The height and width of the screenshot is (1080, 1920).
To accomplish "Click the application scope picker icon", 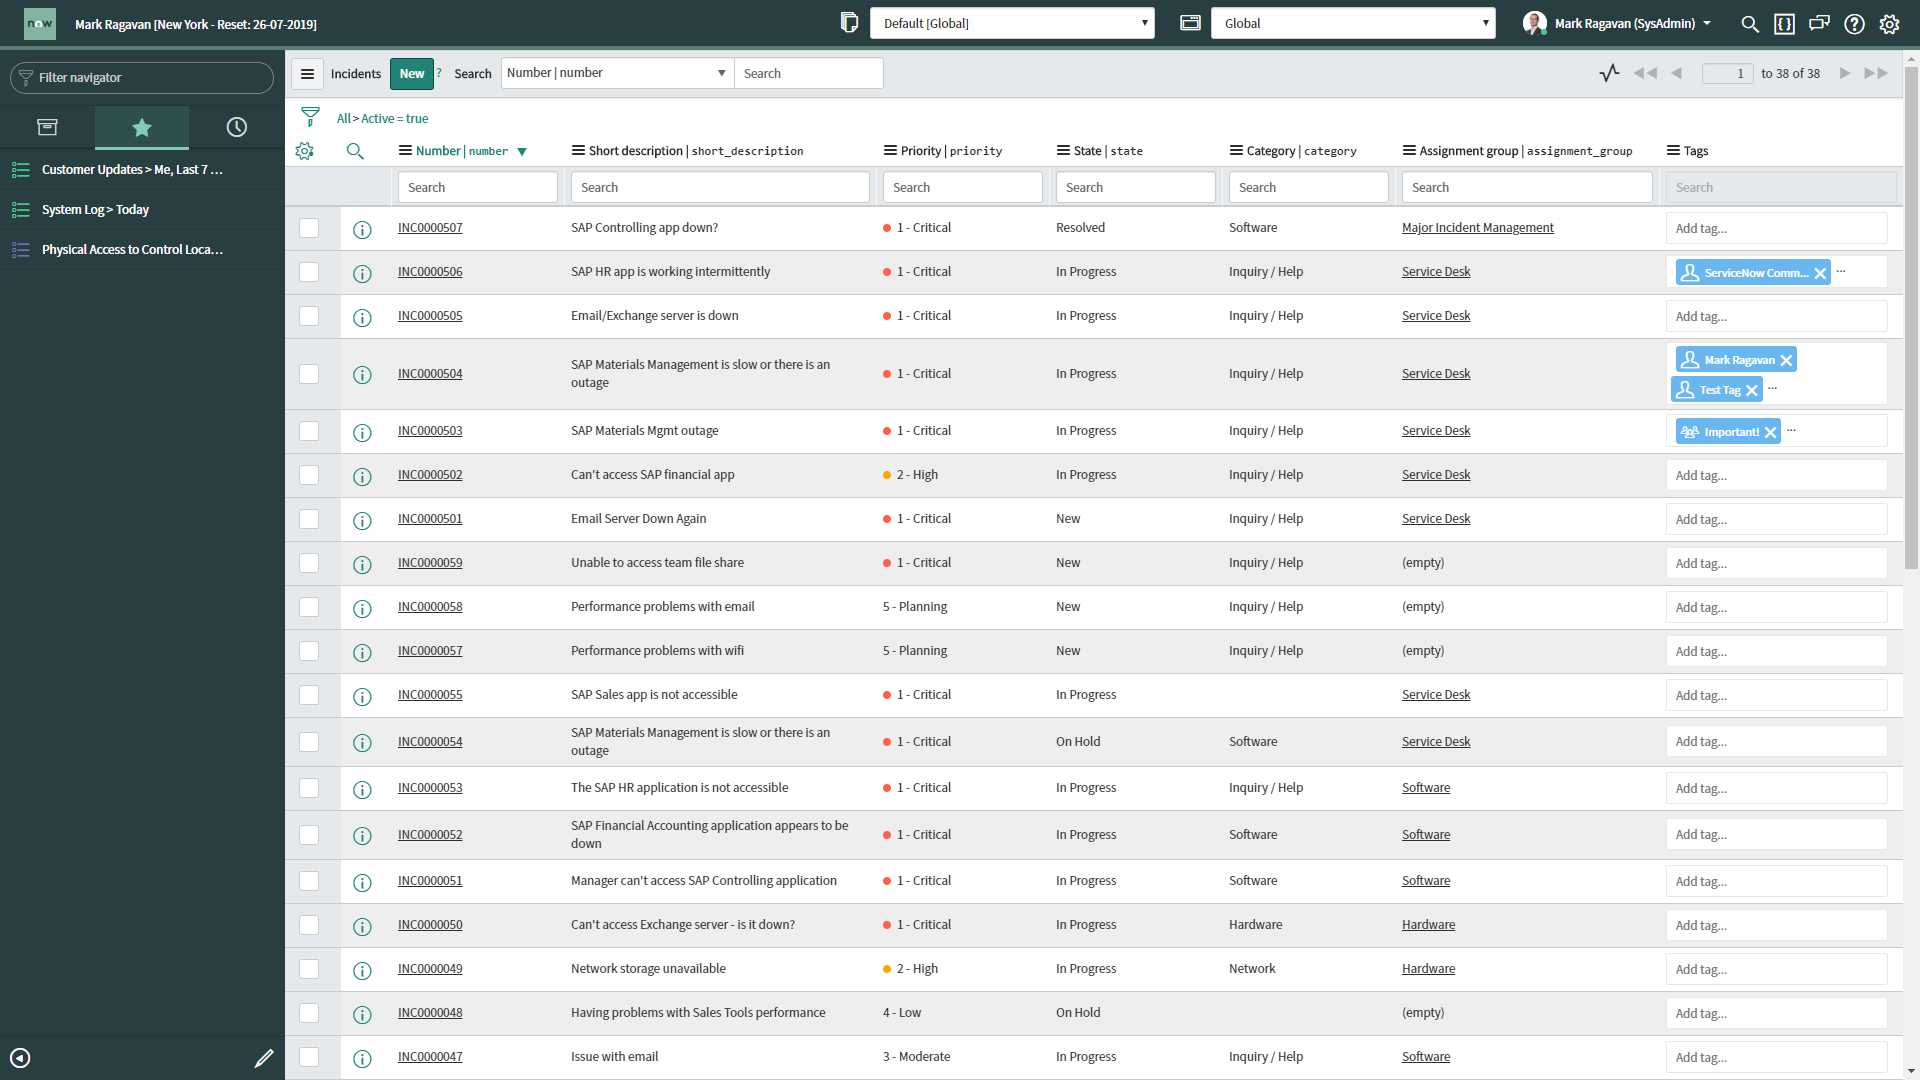I will (x=1190, y=23).
